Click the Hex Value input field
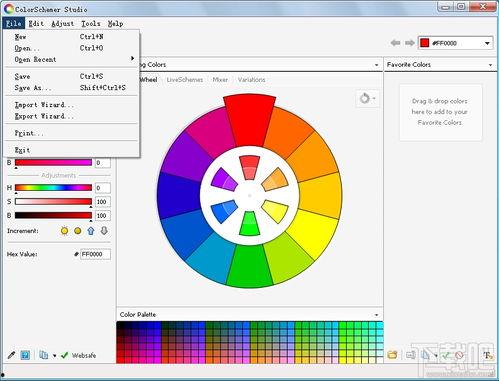This screenshot has height=381, width=499. (95, 254)
